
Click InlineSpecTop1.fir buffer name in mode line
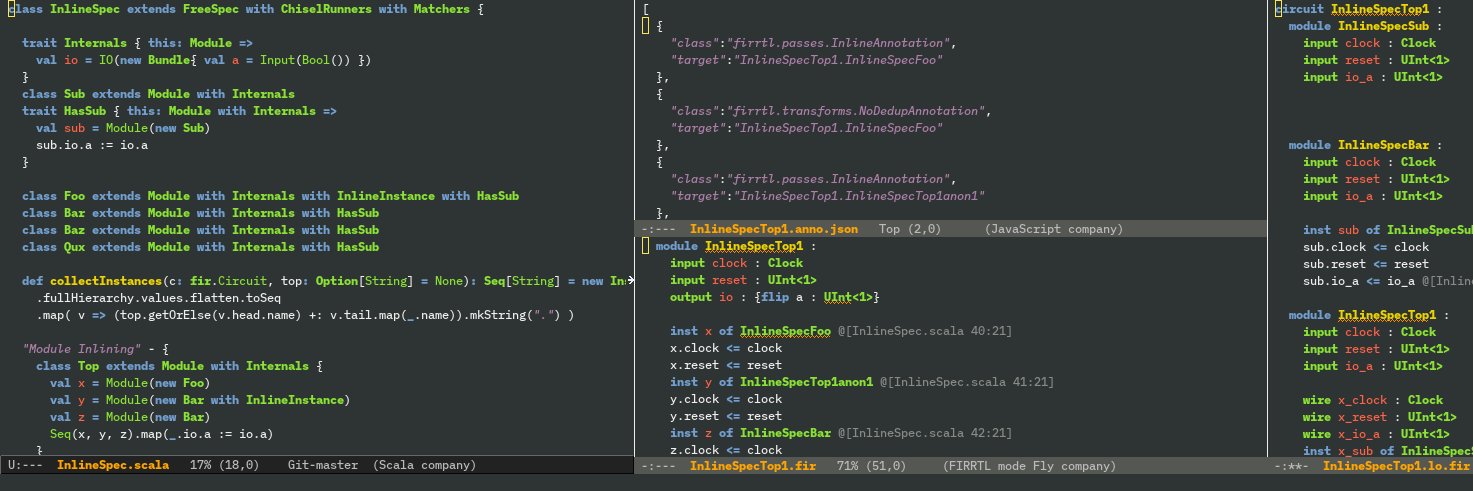tap(753, 466)
